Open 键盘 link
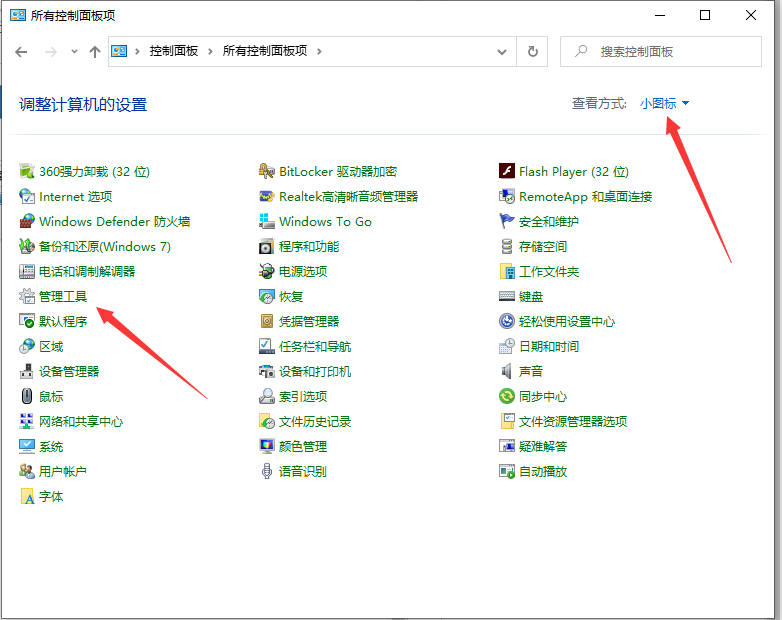The height and width of the screenshot is (620, 782). pyautogui.click(x=531, y=296)
